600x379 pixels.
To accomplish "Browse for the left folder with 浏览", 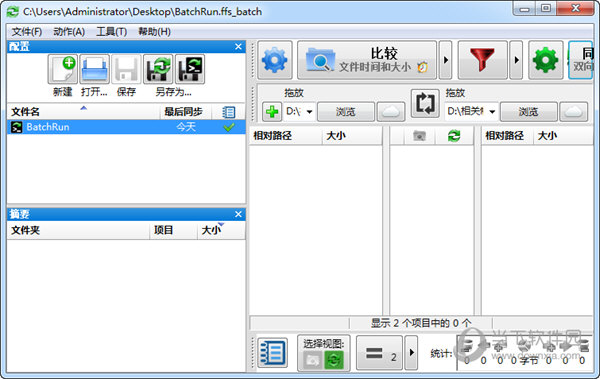I will pos(346,112).
